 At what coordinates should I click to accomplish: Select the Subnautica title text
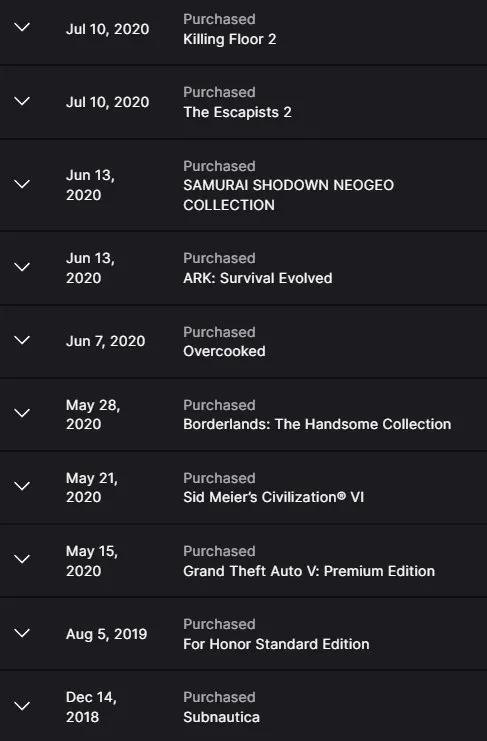[x=221, y=717]
